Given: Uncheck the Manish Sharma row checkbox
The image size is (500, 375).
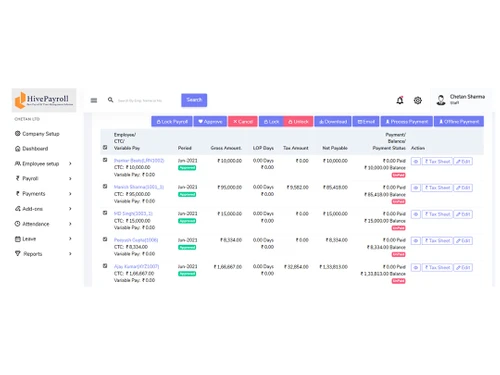Looking at the screenshot, I should tap(105, 186).
